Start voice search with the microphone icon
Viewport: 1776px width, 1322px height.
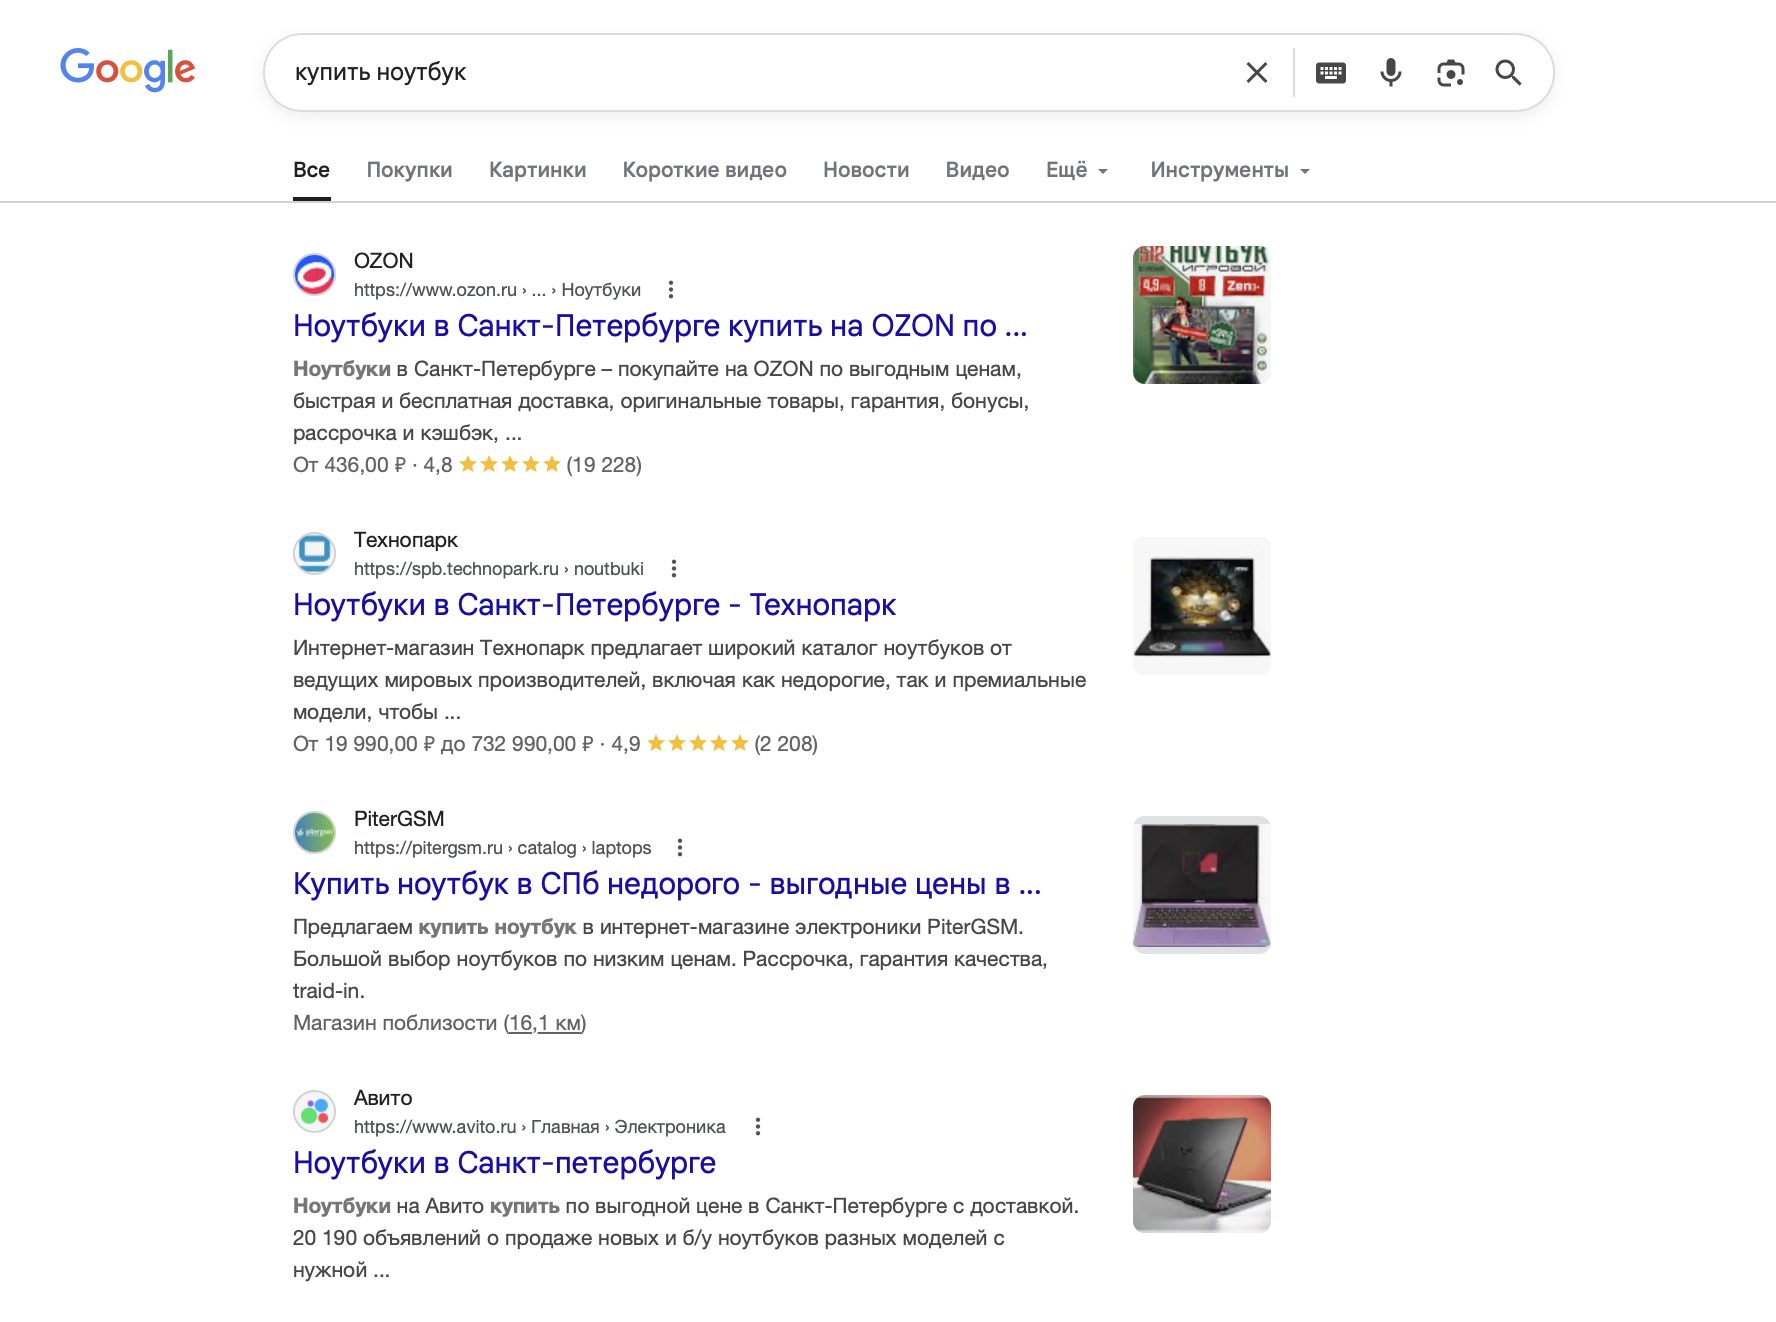(1390, 73)
